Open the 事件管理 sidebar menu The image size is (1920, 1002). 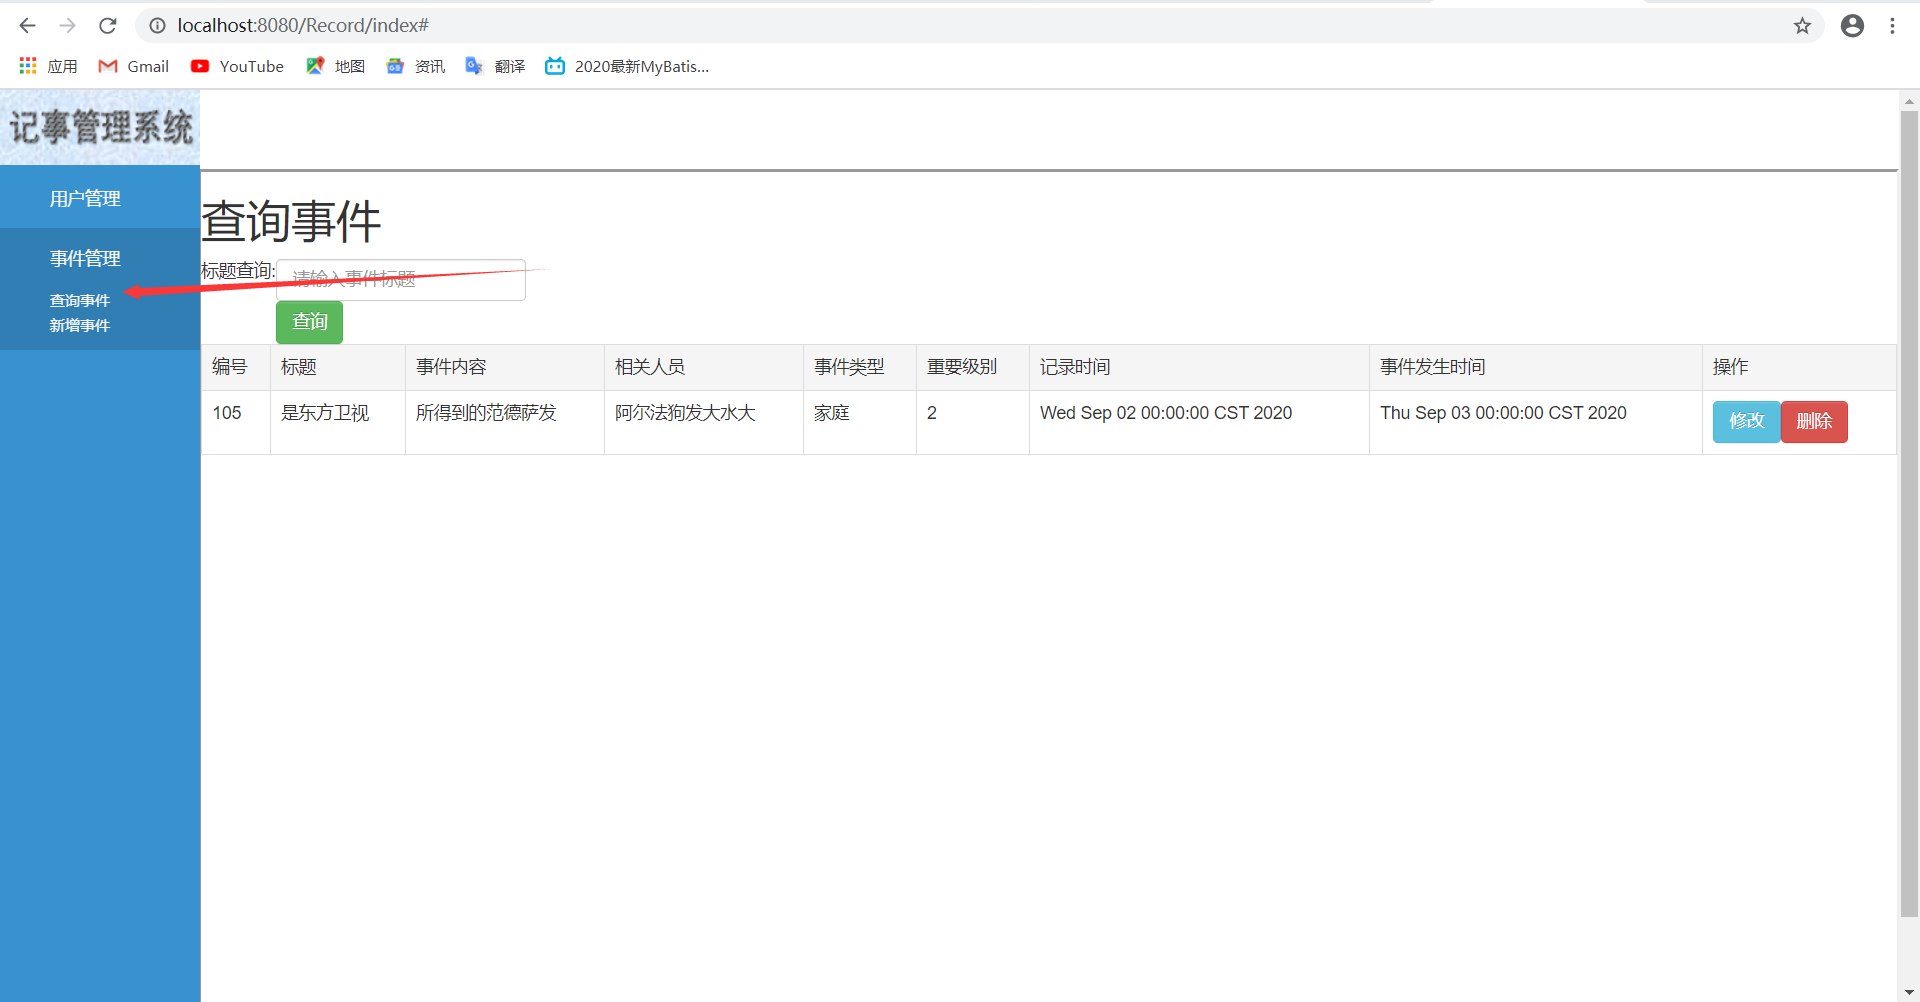(x=85, y=258)
